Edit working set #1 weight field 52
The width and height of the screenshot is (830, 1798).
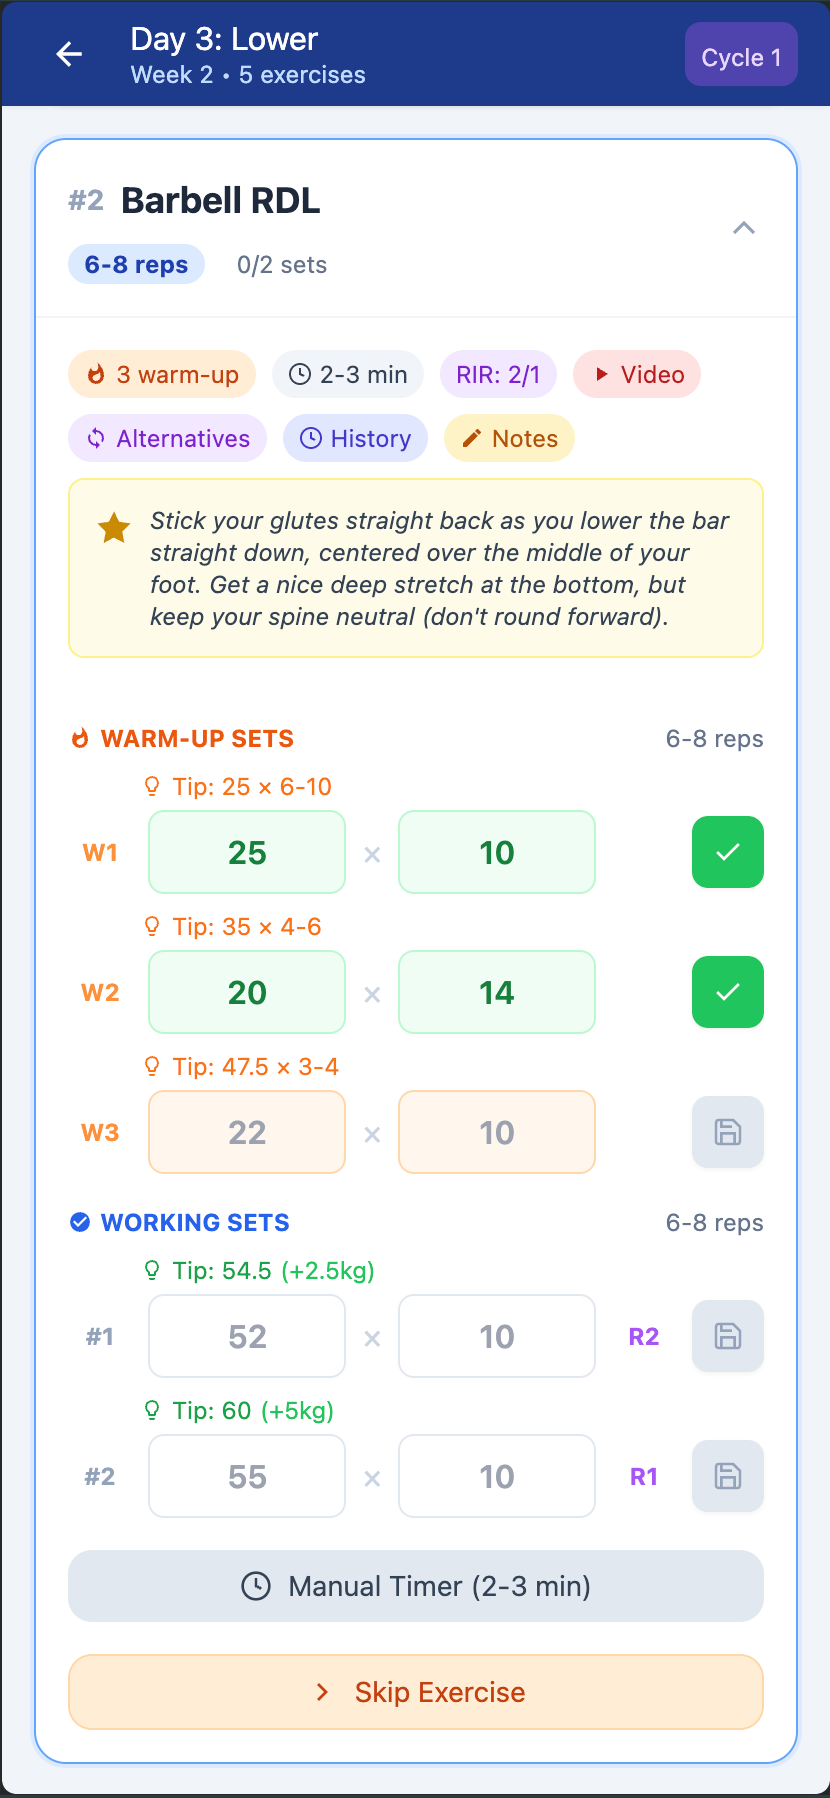(247, 1336)
